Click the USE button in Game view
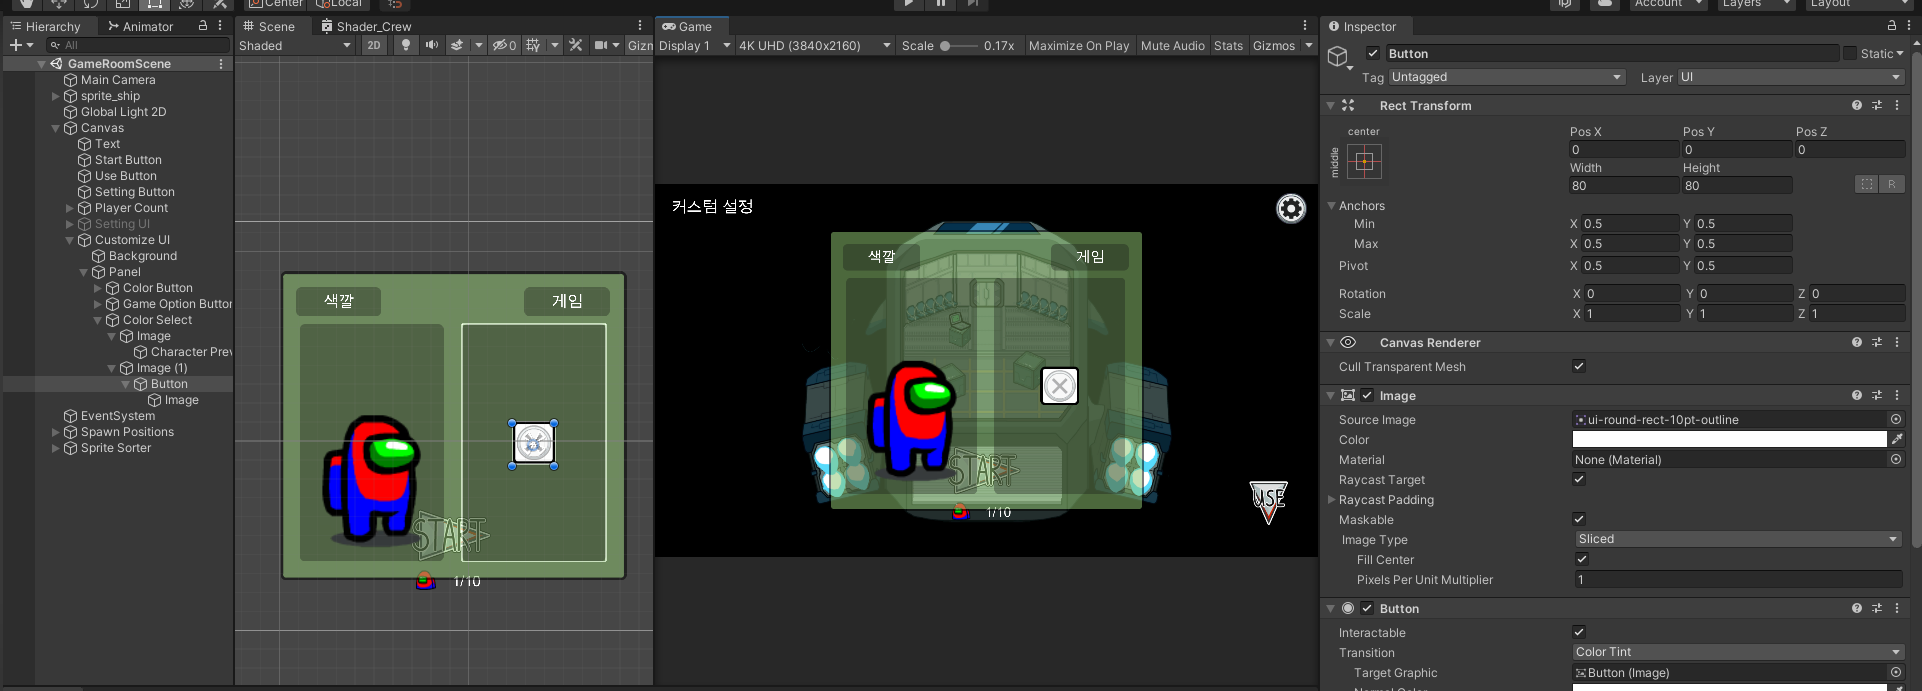This screenshot has height=691, width=1922. coord(1268,501)
